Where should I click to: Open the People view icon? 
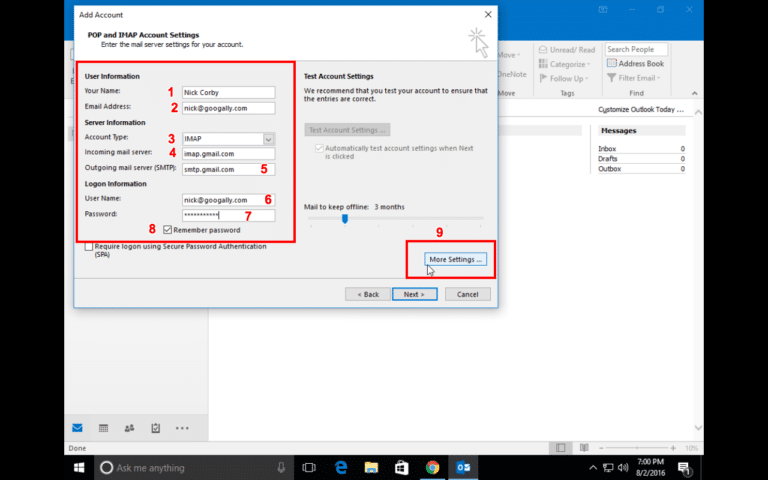tap(129, 428)
